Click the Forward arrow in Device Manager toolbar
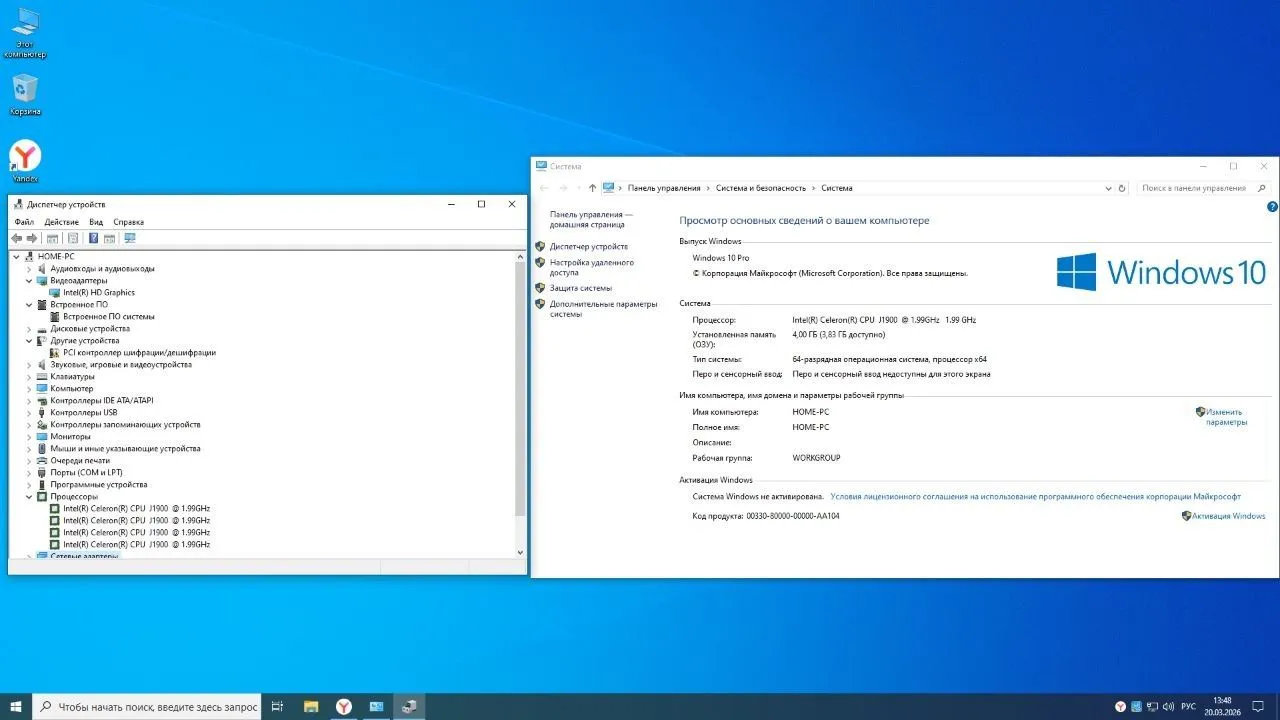The image size is (1280, 720). tap(32, 238)
